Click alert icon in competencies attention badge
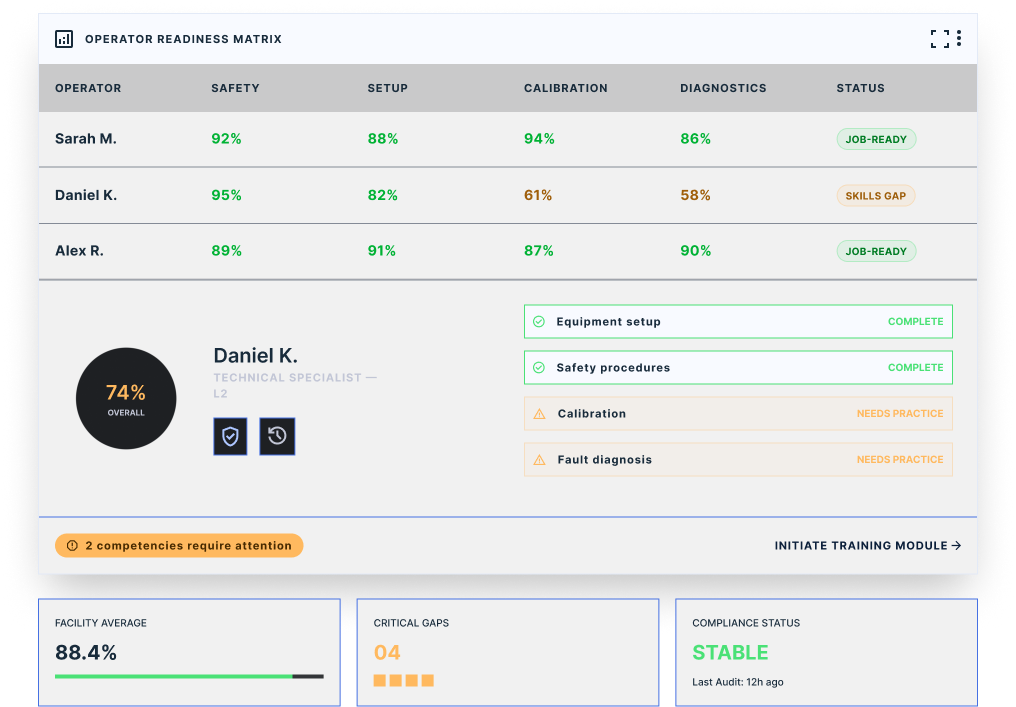 [x=73, y=546]
